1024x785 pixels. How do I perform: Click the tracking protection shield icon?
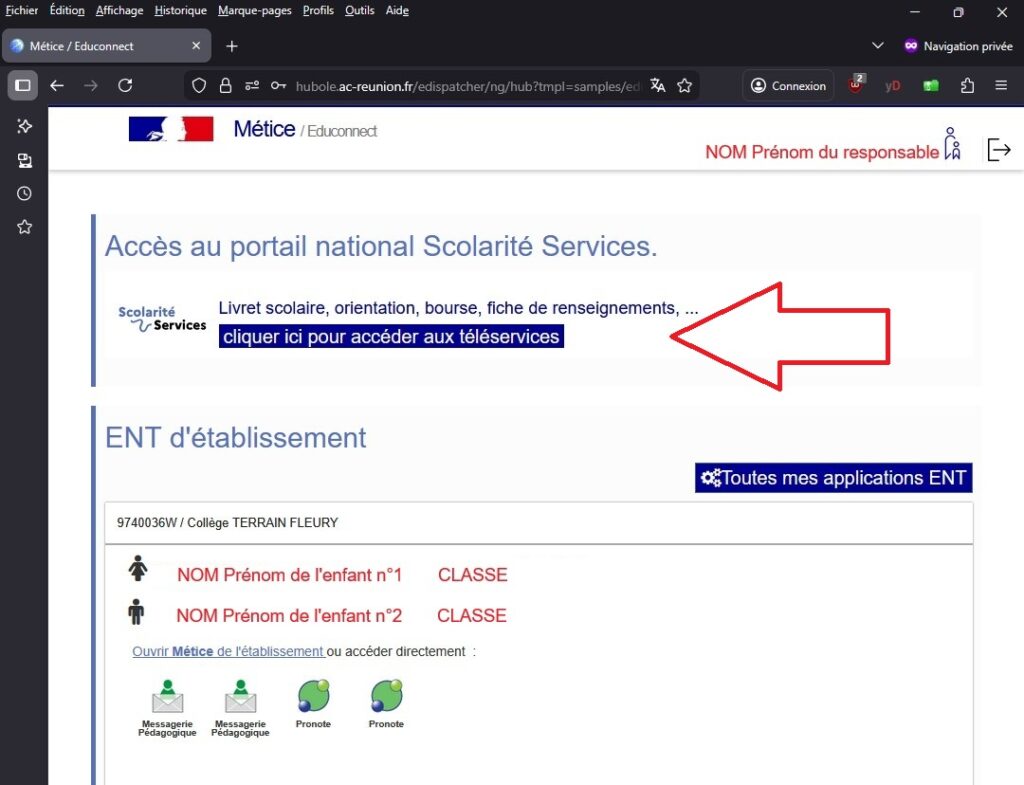coord(199,86)
